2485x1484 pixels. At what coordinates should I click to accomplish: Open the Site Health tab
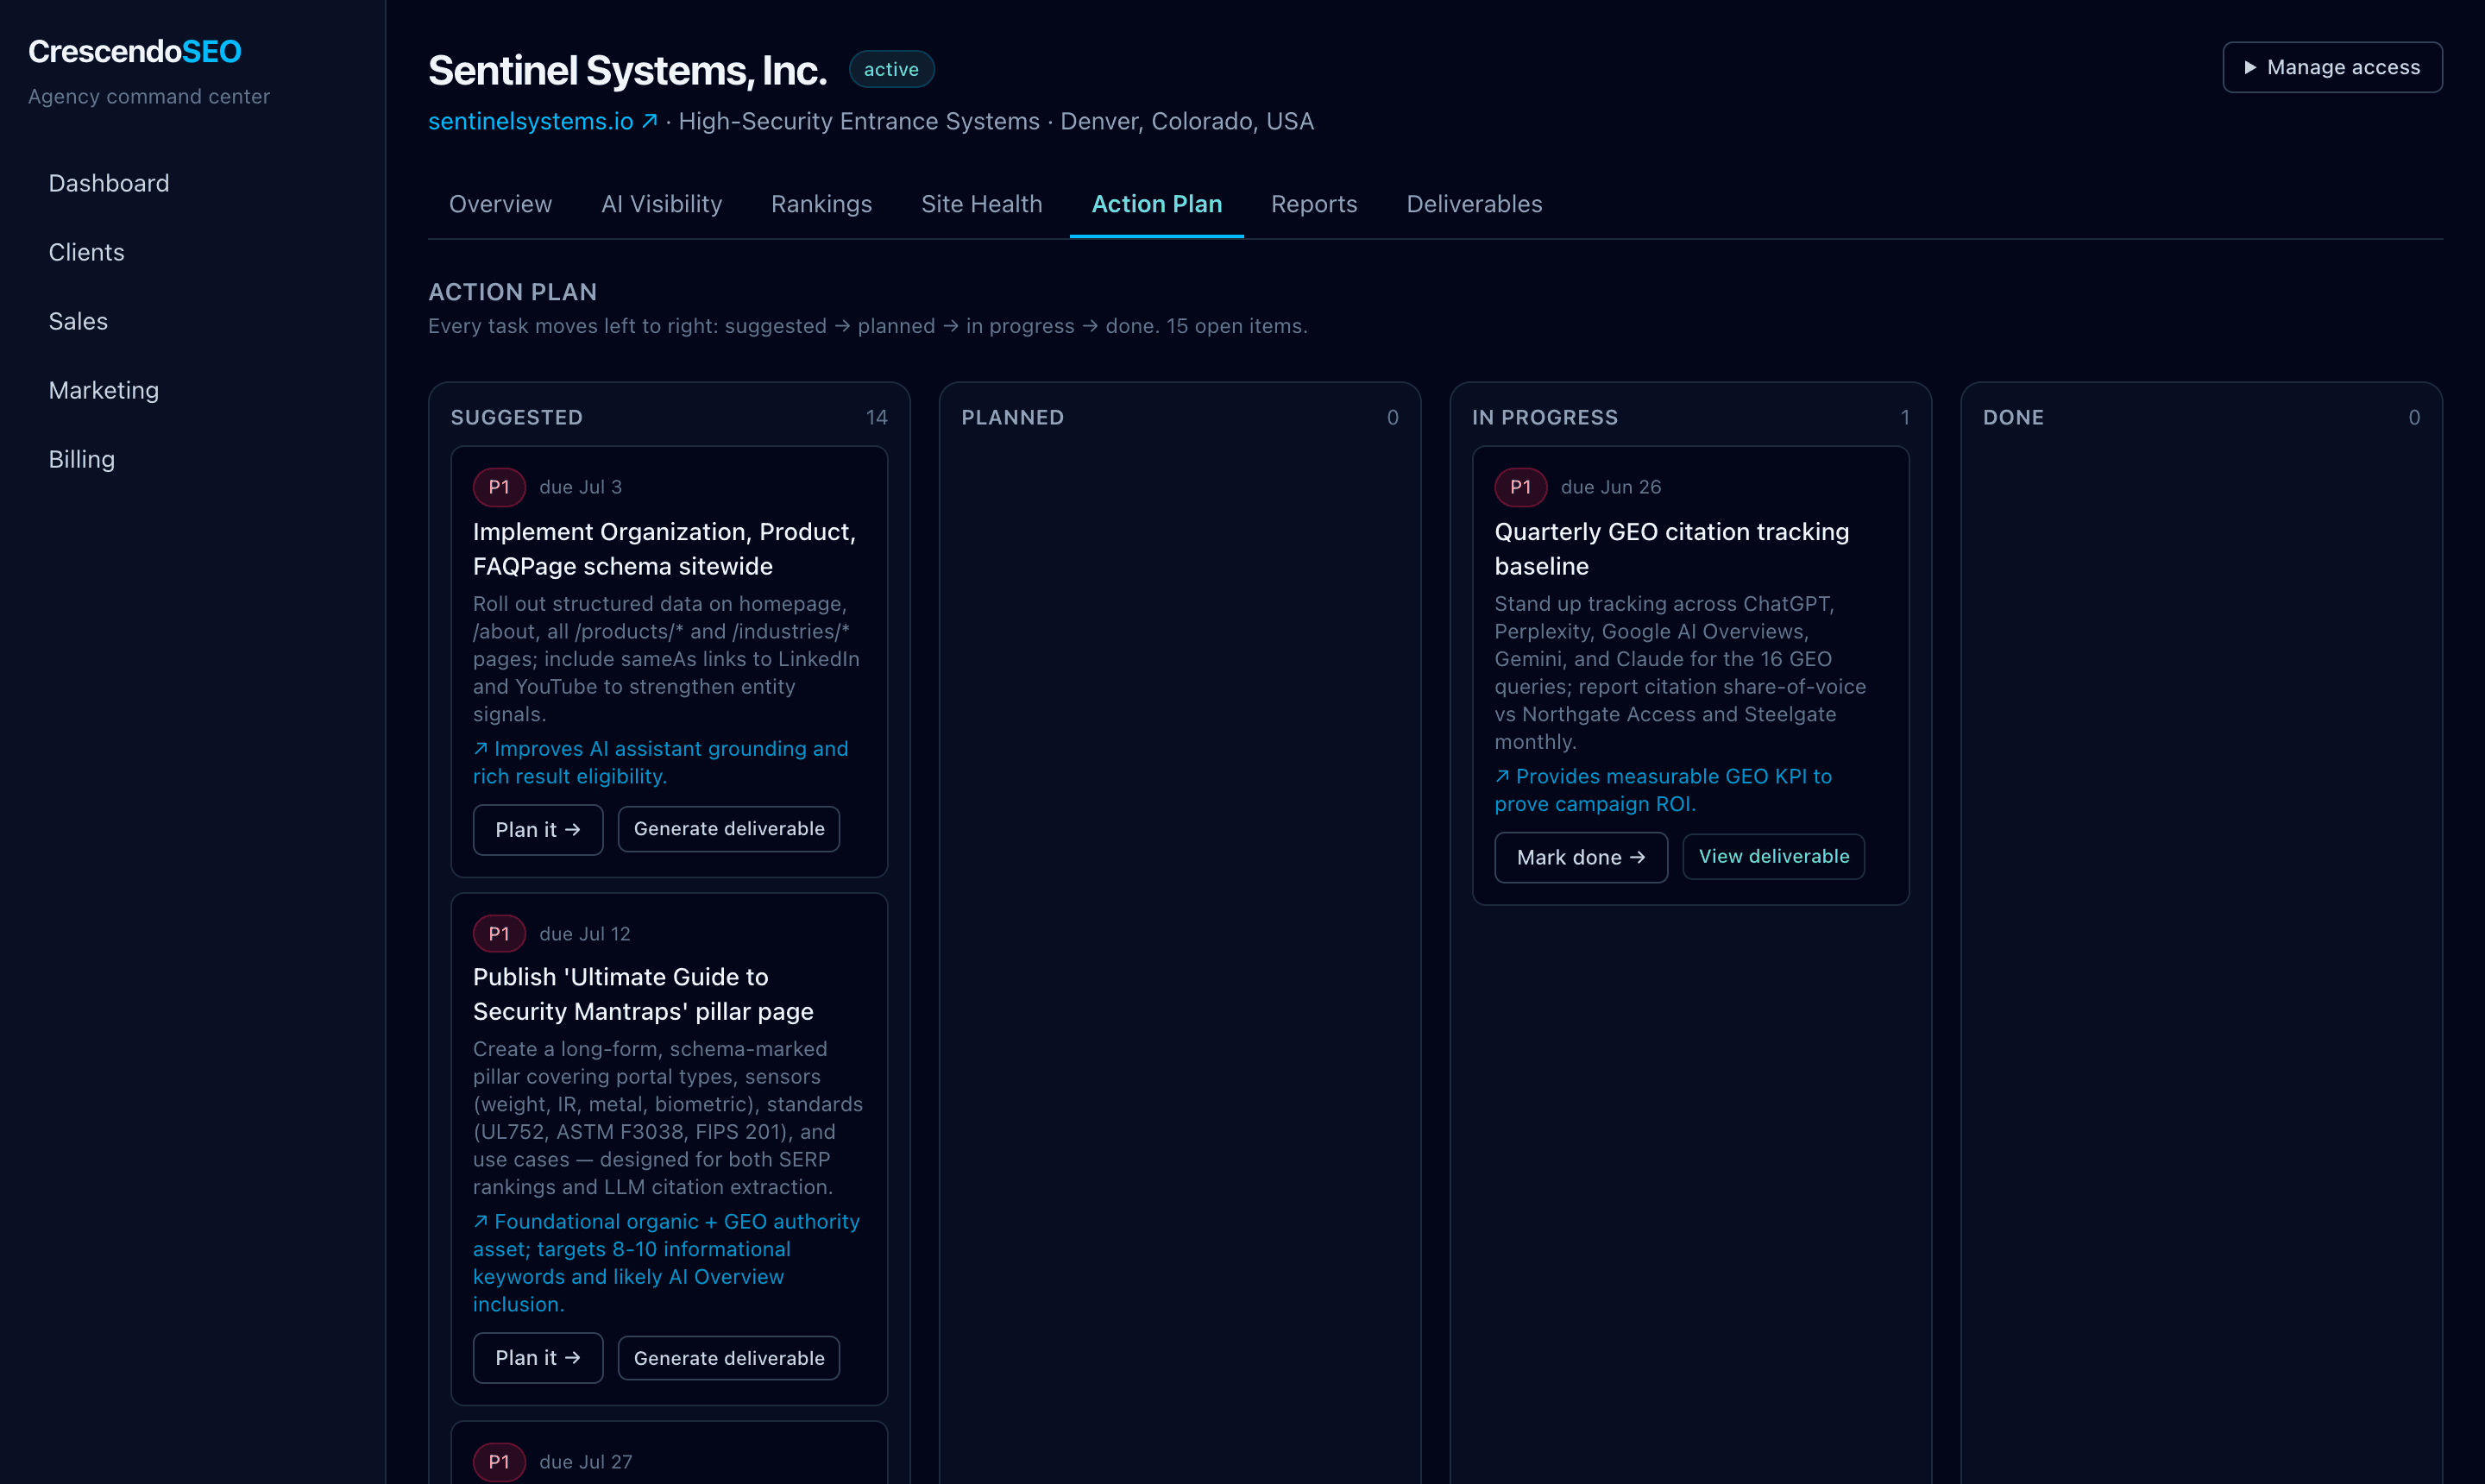(981, 204)
